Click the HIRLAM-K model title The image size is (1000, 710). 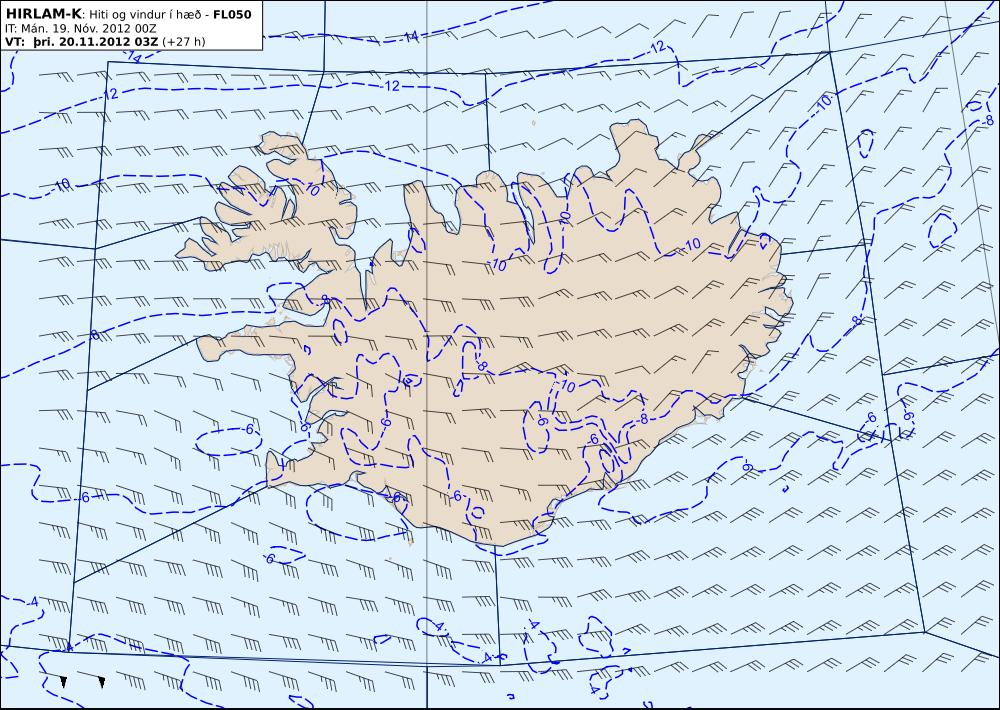pyautogui.click(x=44, y=14)
